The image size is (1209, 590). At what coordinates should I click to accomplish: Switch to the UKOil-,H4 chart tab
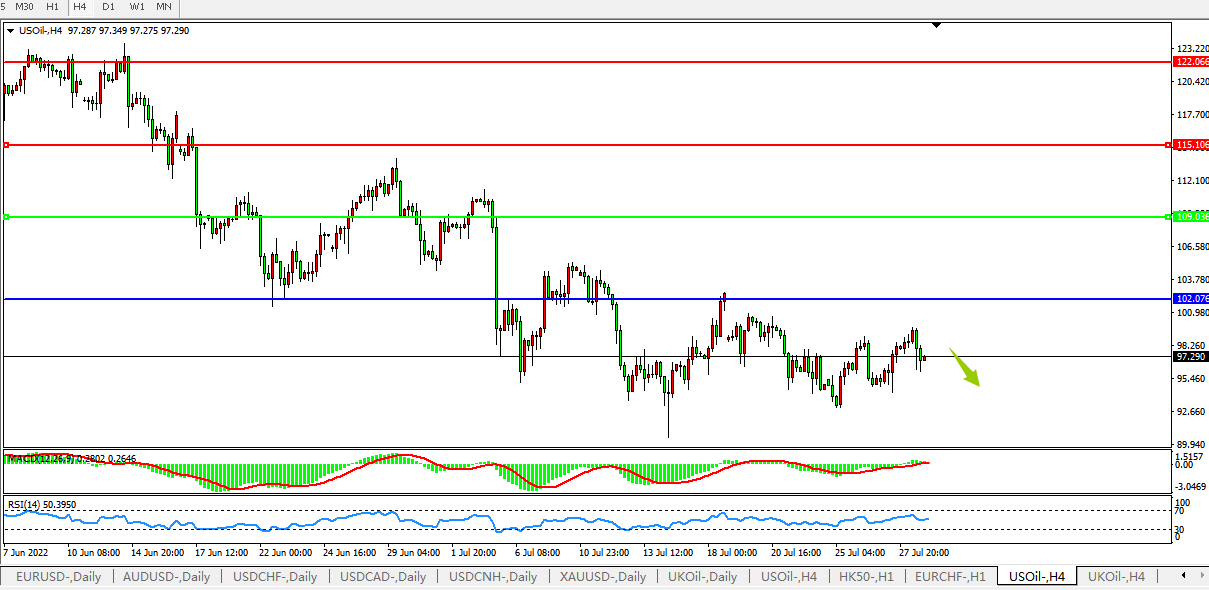point(1115,577)
